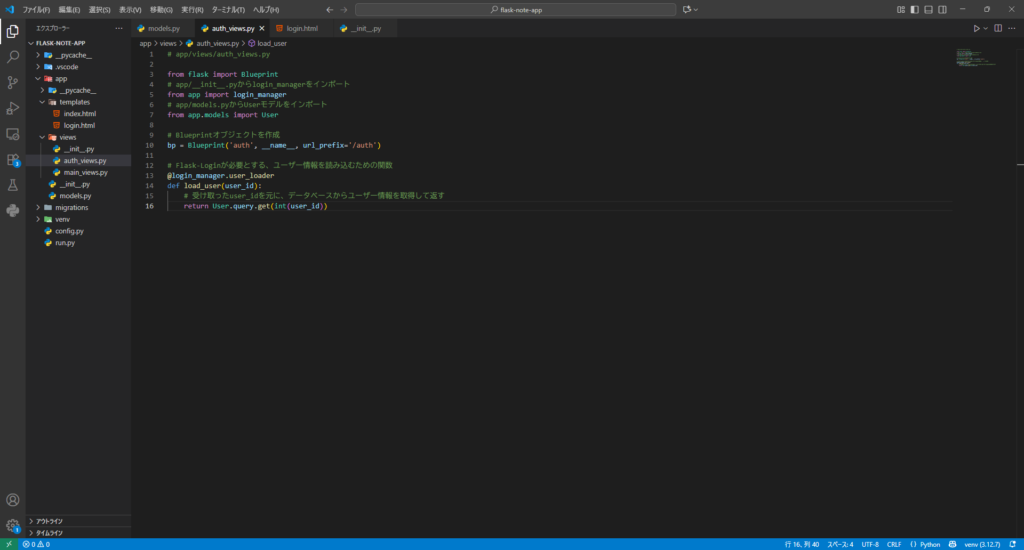
Task: Open the Source Control view
Action: [13, 82]
